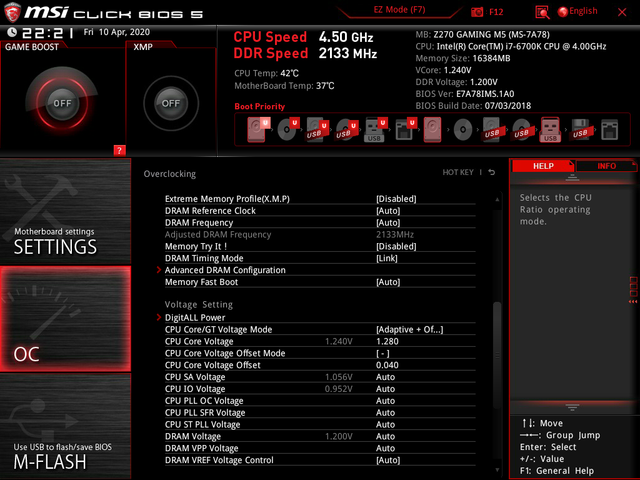The image size is (640, 480).
Task: Select USB floppy boot device icon
Action: [x=580, y=129]
